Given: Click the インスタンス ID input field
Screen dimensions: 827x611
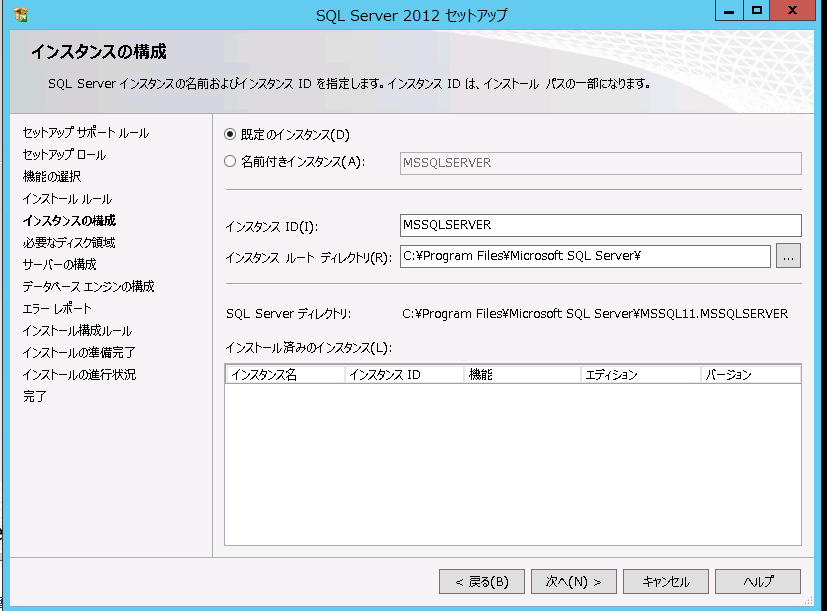Looking at the screenshot, I should click(600, 225).
